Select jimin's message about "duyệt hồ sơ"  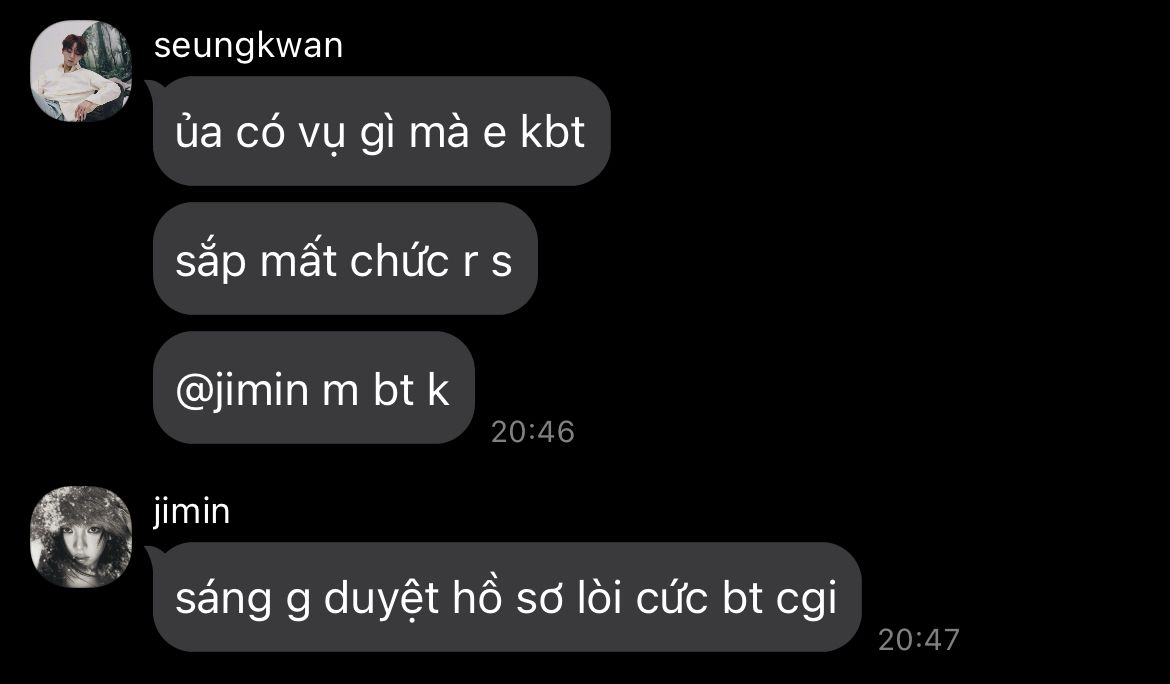point(507,597)
